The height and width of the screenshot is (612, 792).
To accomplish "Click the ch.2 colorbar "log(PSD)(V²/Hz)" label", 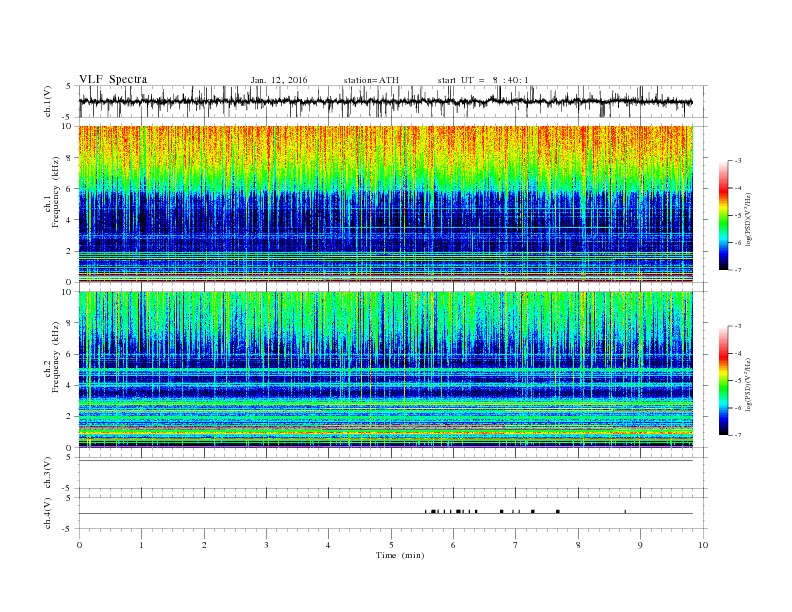I will 748,384.
